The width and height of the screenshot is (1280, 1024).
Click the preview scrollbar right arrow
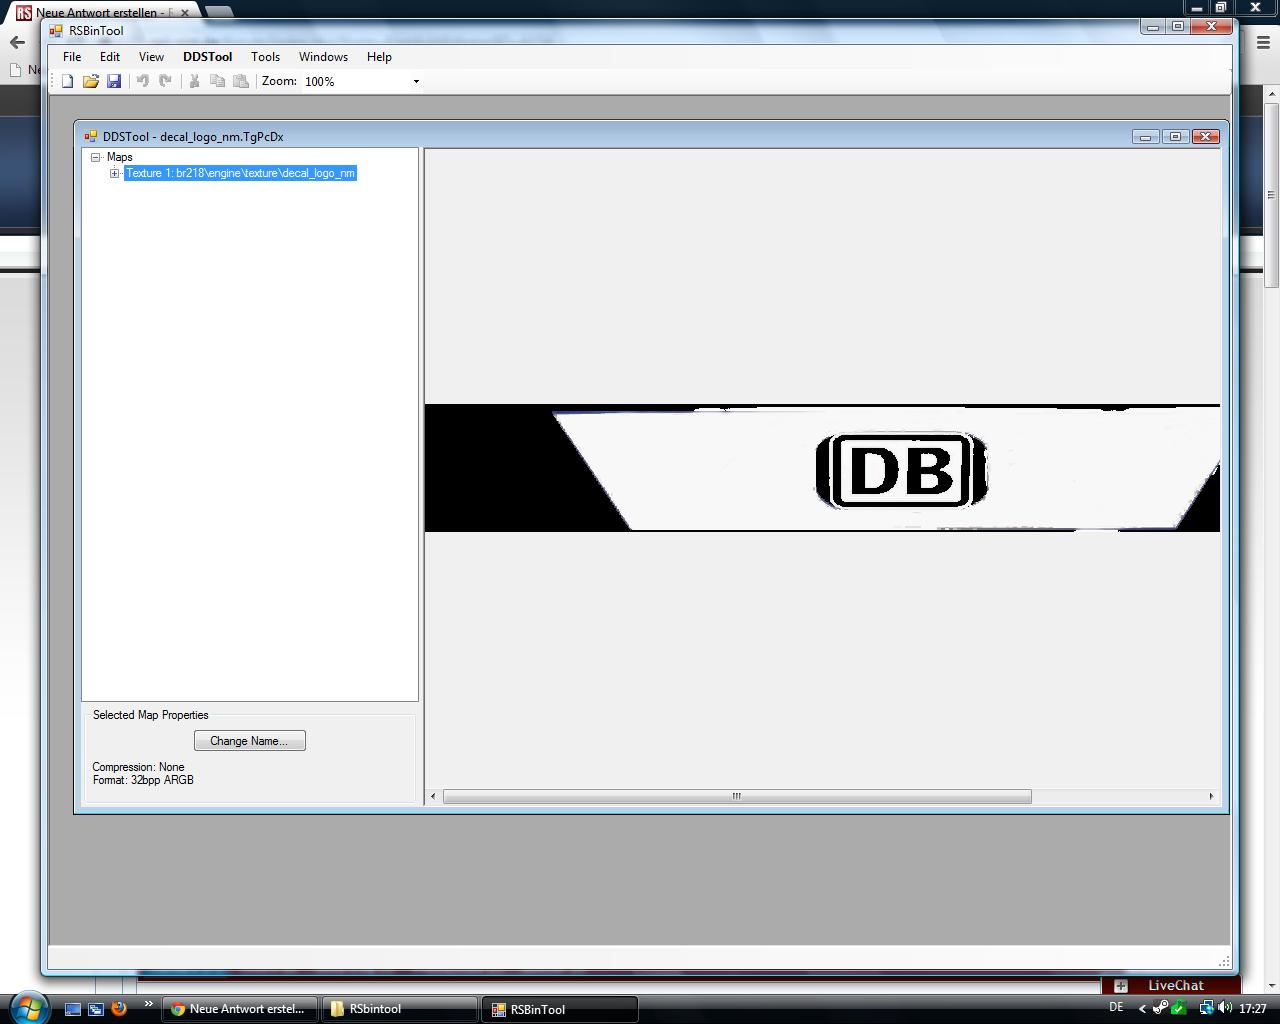pyautogui.click(x=1211, y=796)
